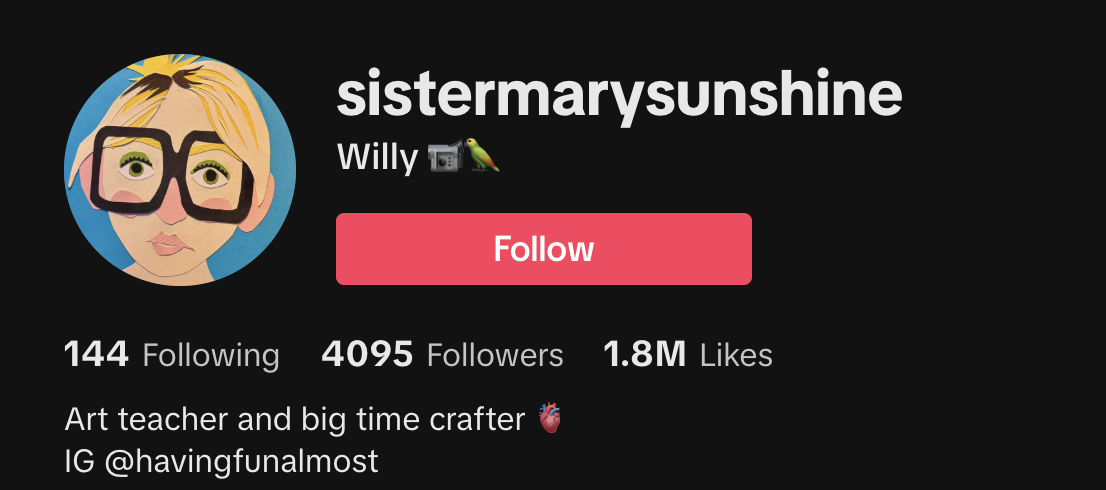The image size is (1106, 490).
Task: Click the video camera emoji beside Willy
Action: point(445,156)
